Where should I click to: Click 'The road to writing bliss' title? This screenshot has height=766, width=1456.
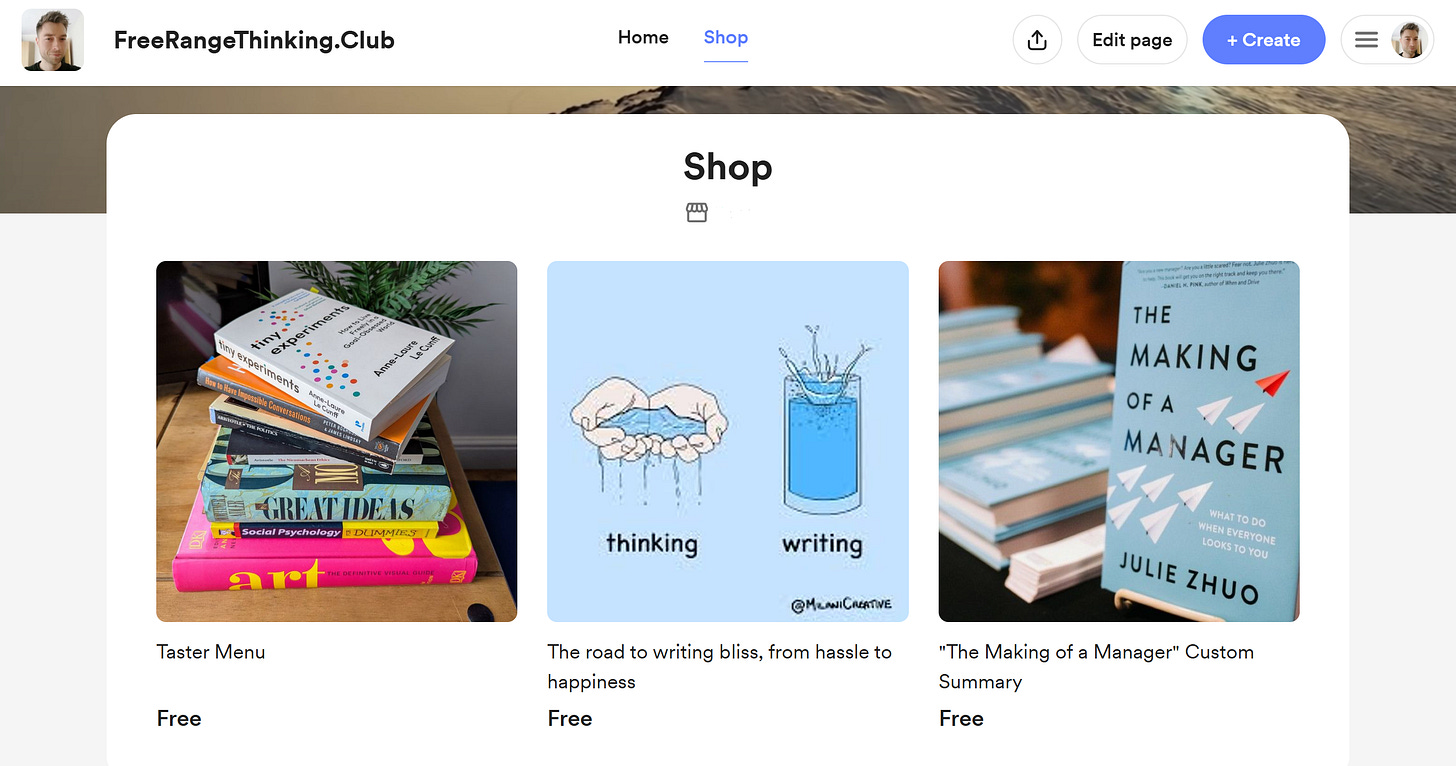pos(720,667)
